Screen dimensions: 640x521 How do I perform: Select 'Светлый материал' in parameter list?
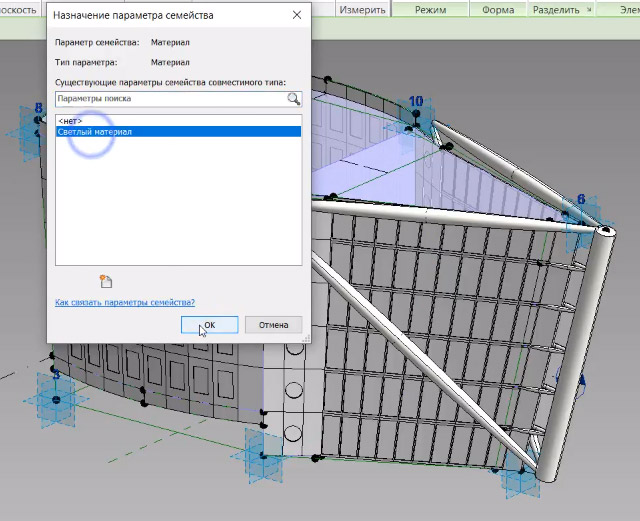[x=95, y=132]
